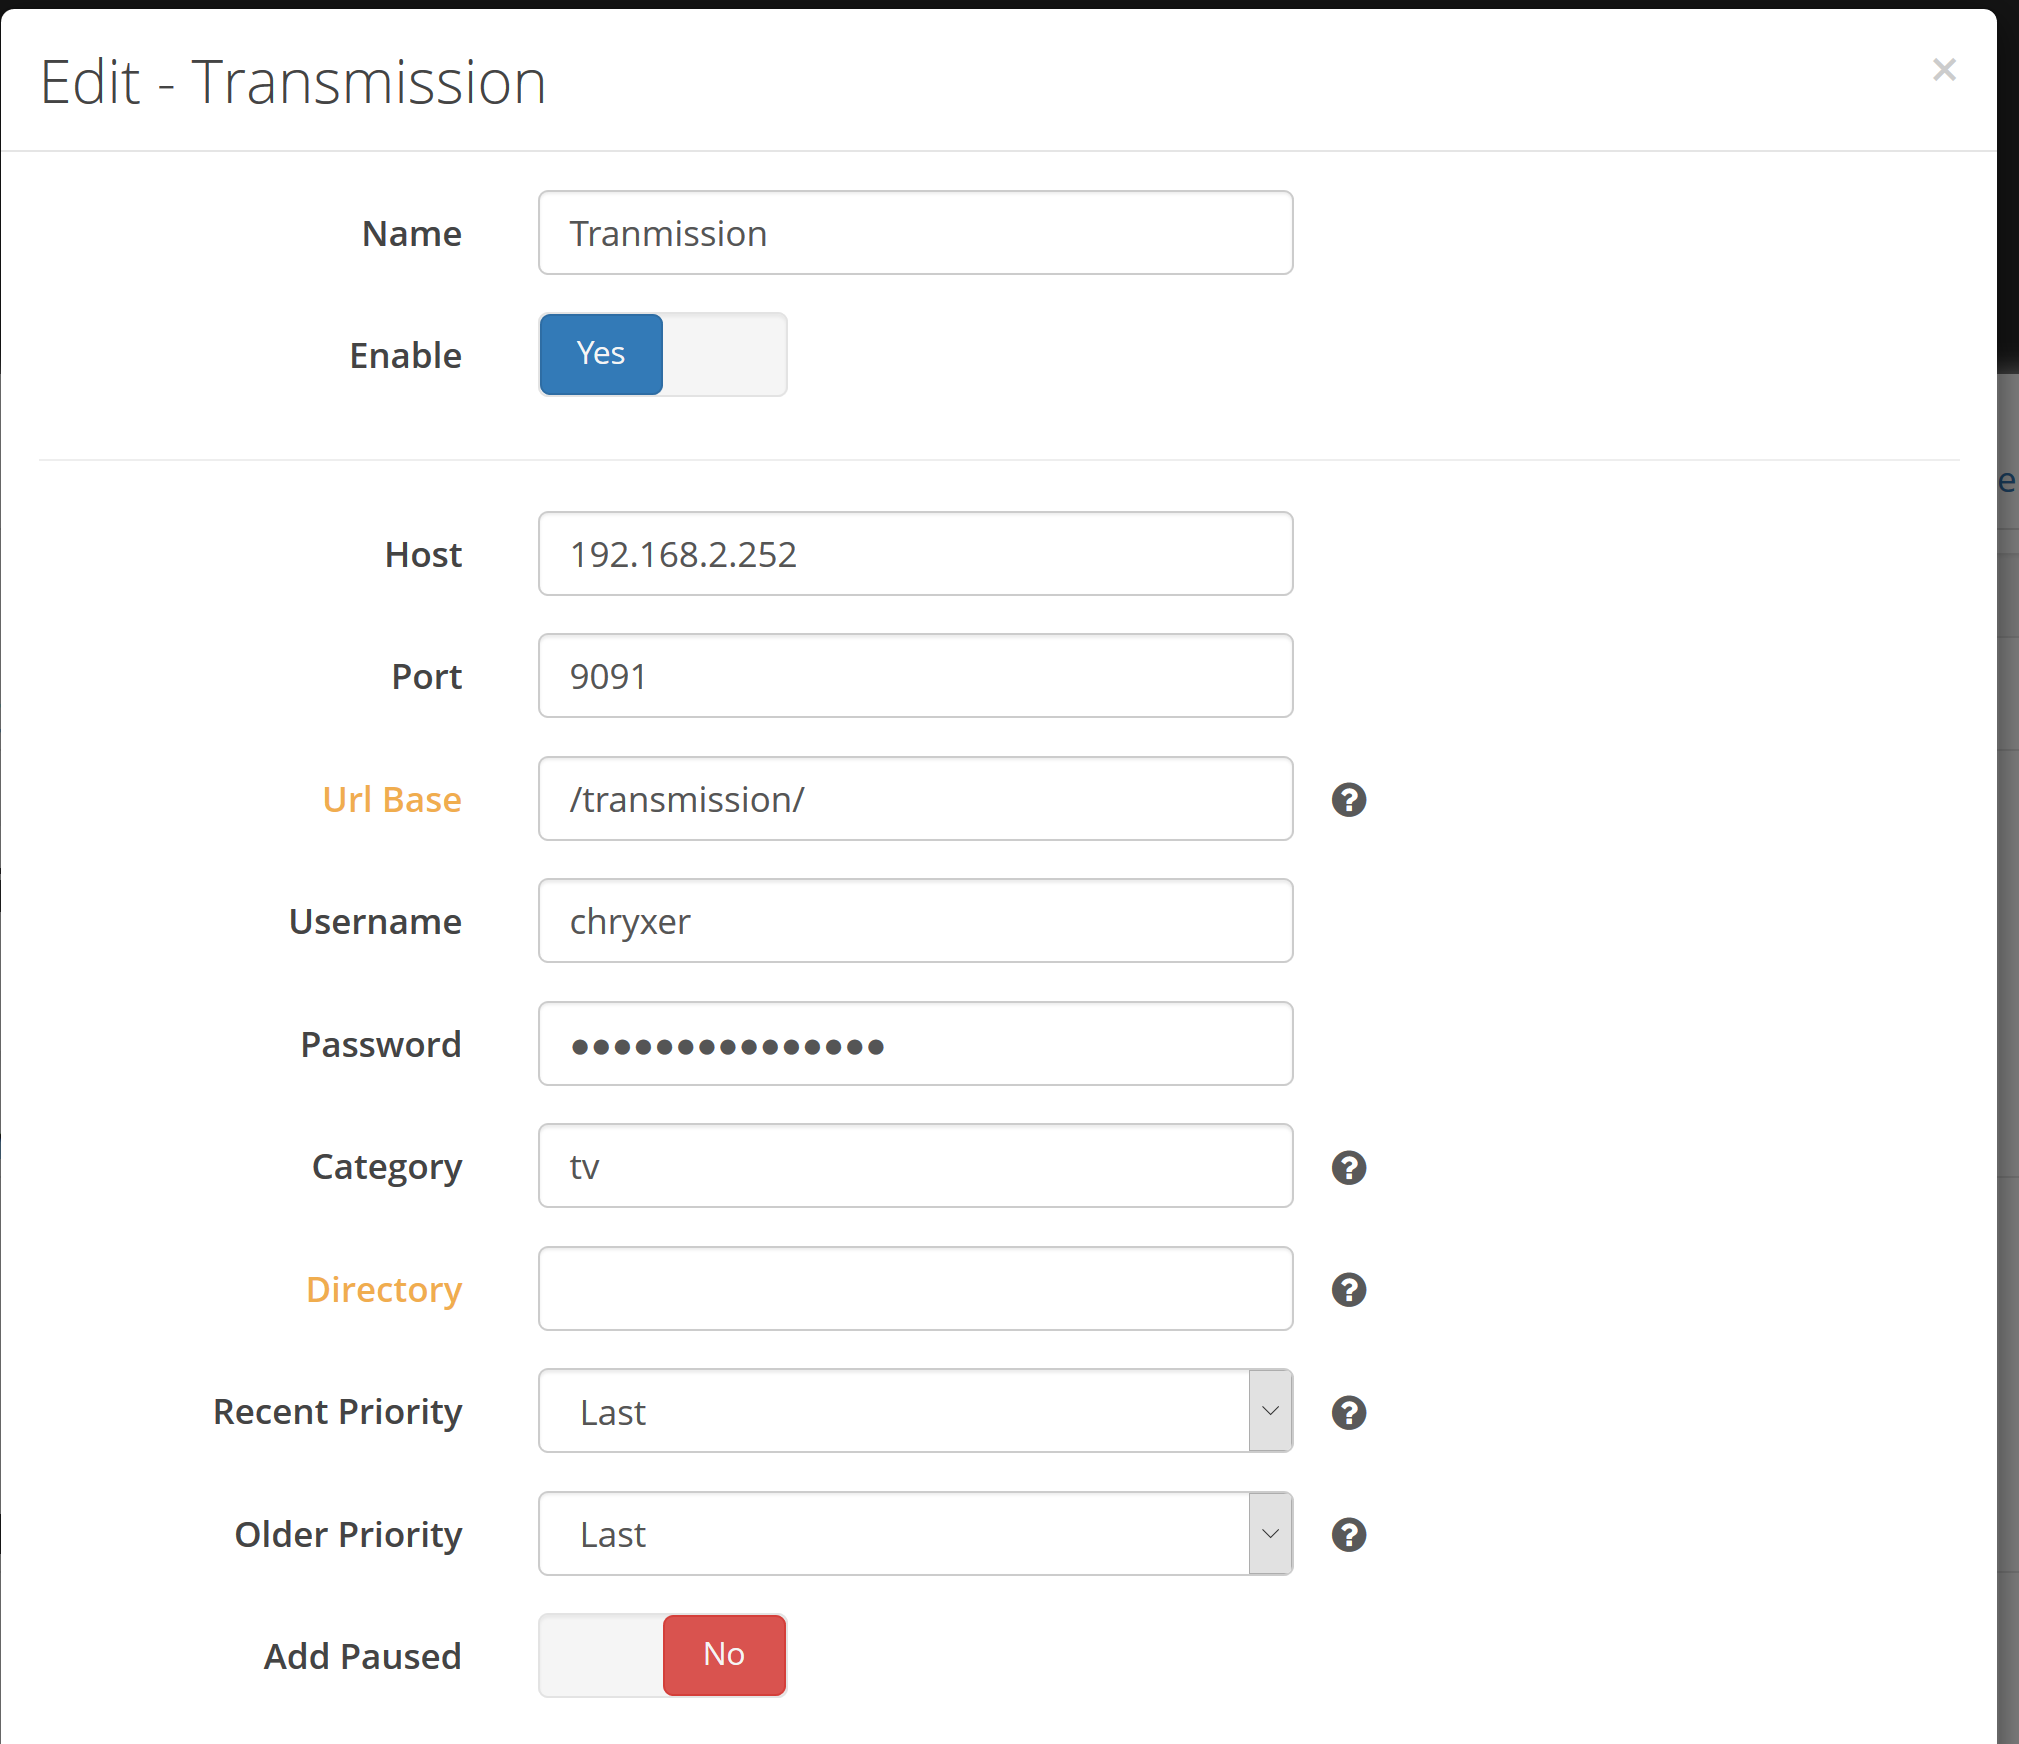Click the Username field with chryxer

point(914,921)
